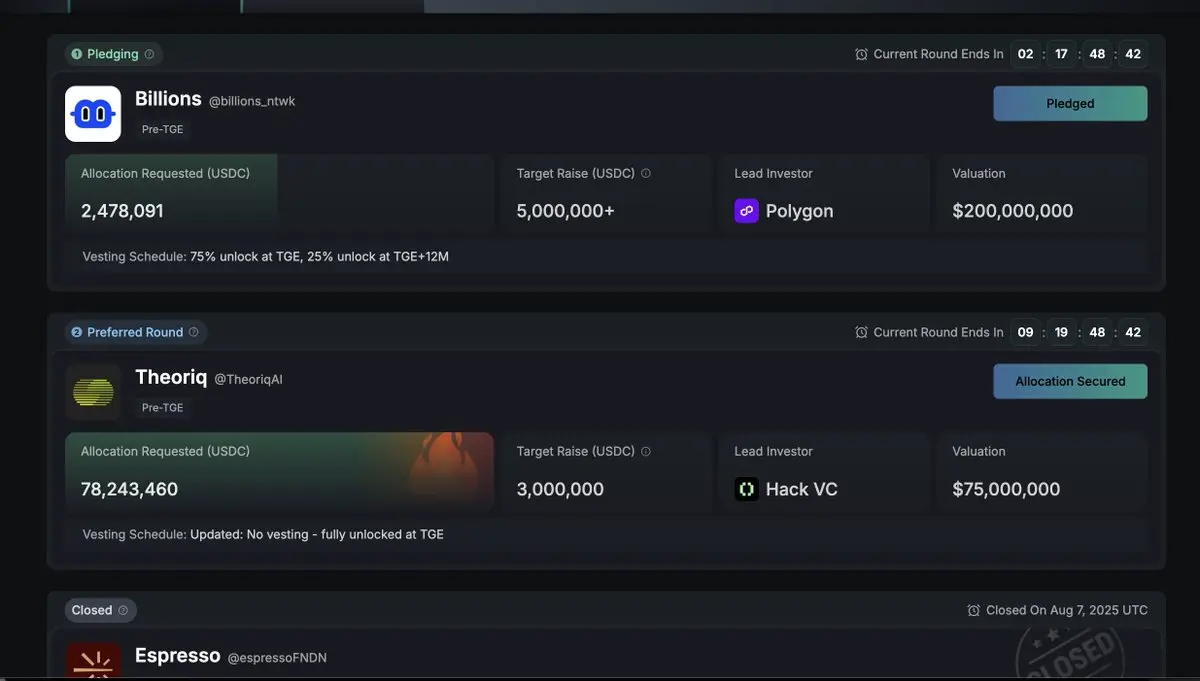The width and height of the screenshot is (1200, 681).
Task: Click 'Closed On Aug 7, 2025 UTC' text
Action: (x=1067, y=610)
